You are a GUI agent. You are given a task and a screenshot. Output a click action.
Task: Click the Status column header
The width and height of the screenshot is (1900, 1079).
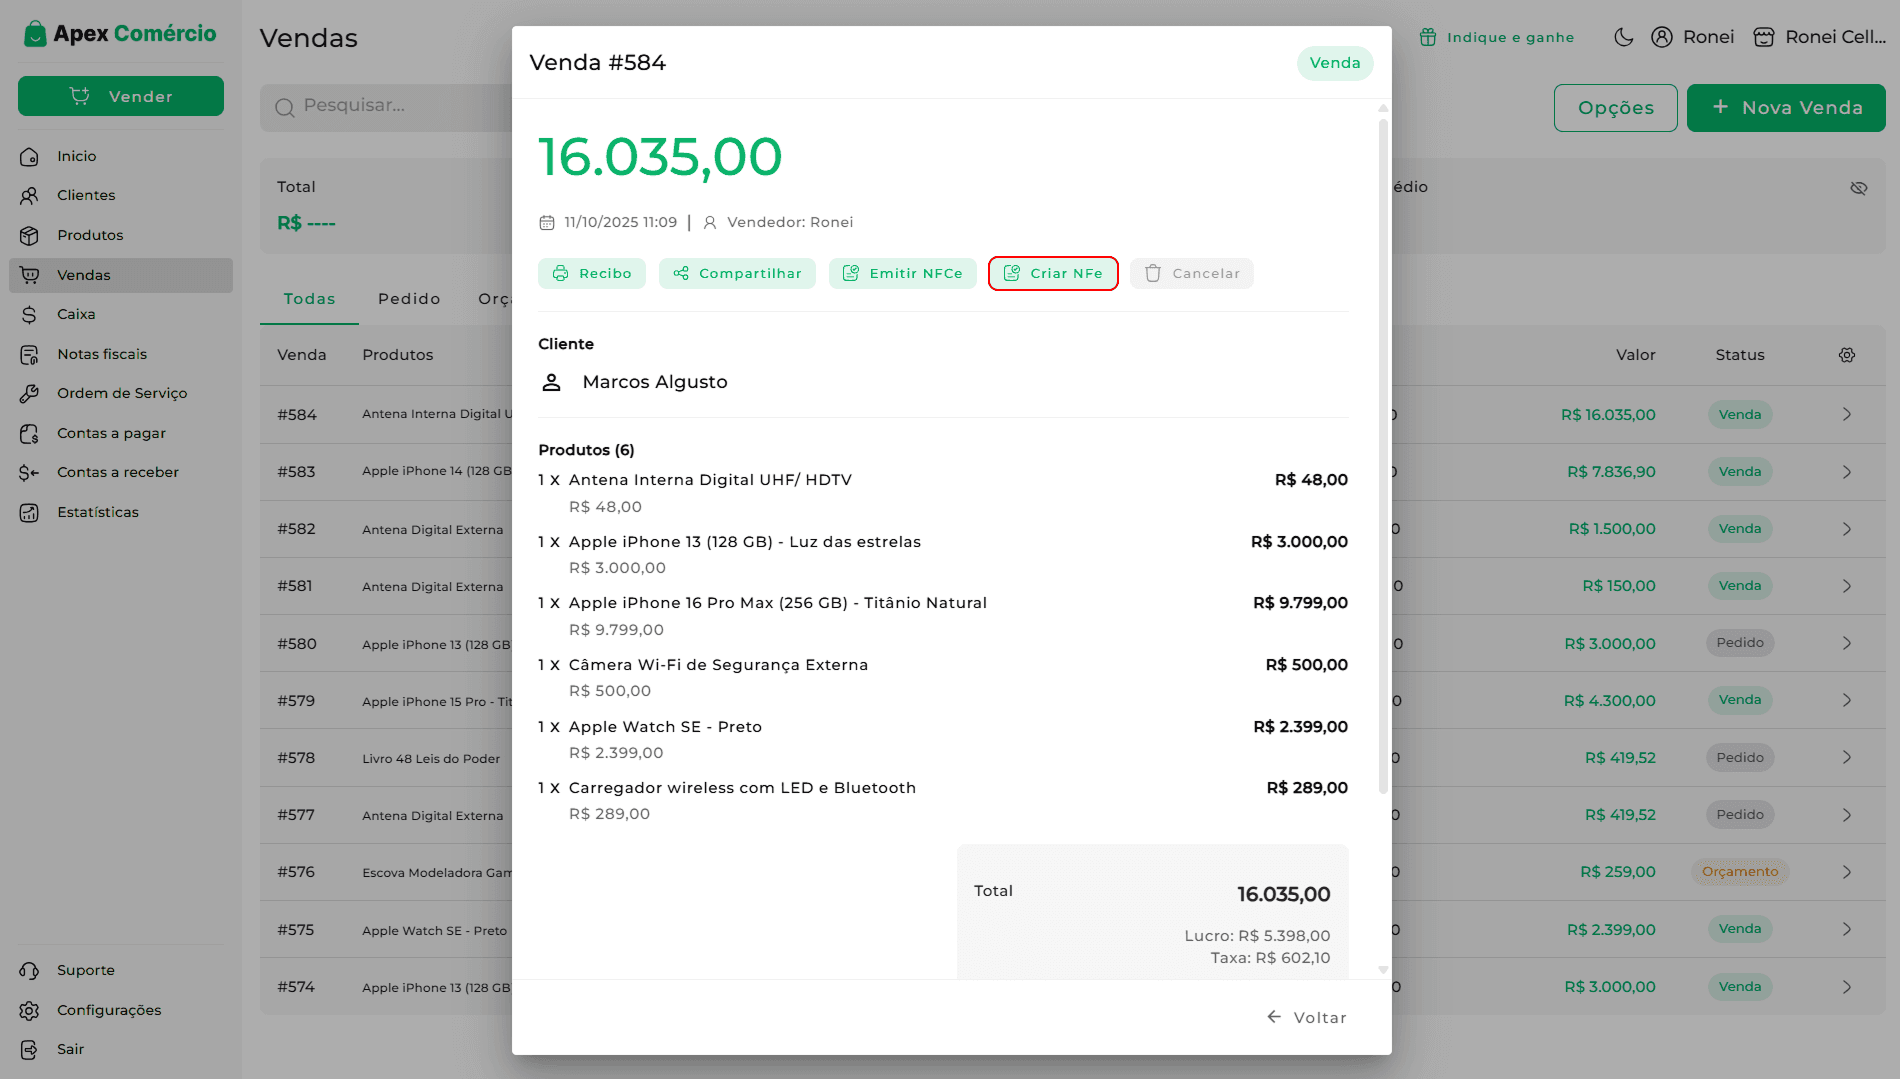[x=1740, y=355]
